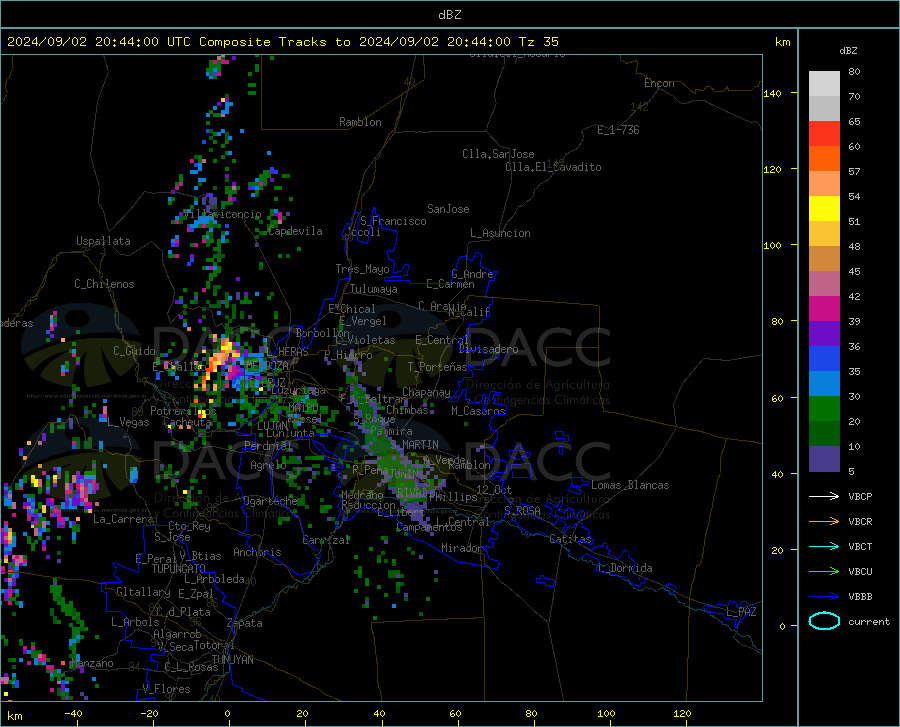Viewport: 900px width, 727px height.
Task: Click the 'Tres_Mayo' map label
Action: [362, 269]
